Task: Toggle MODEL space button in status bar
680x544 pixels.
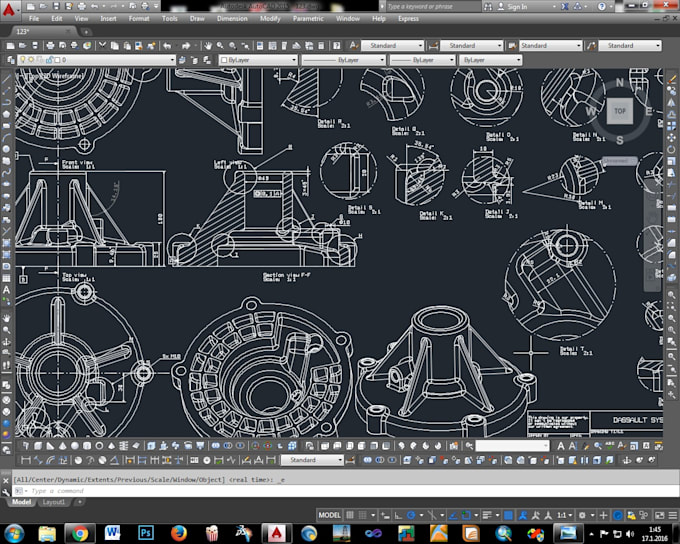Action: 330,515
